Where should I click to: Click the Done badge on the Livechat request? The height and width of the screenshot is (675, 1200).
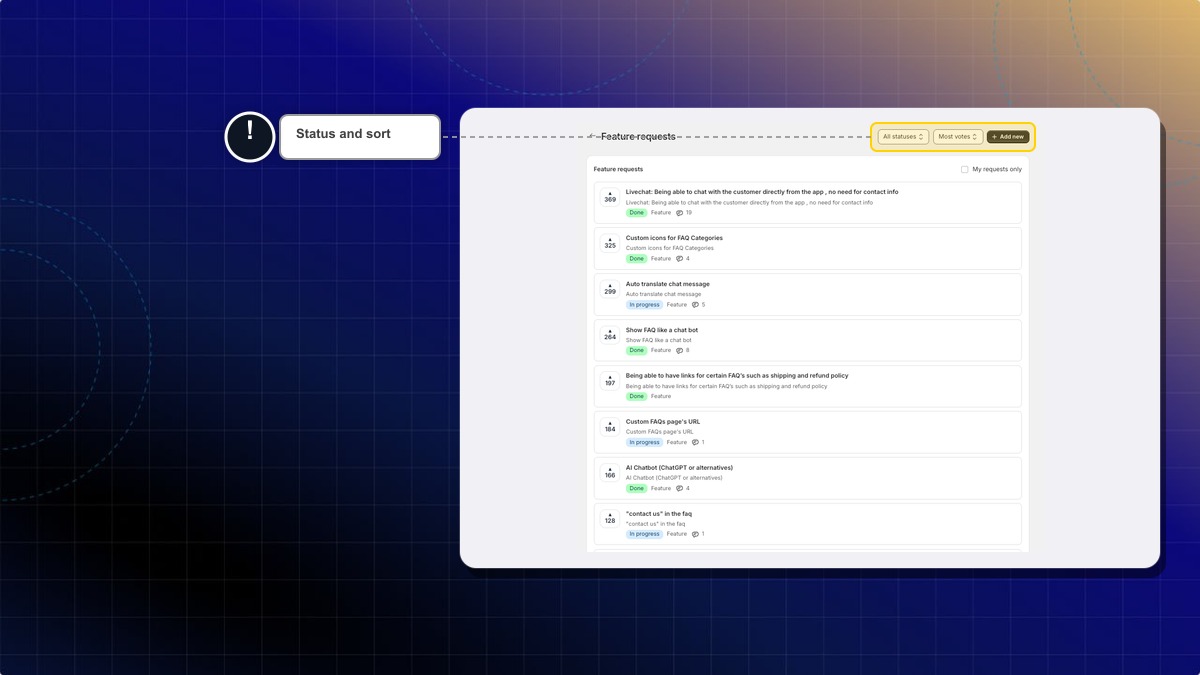coord(636,213)
